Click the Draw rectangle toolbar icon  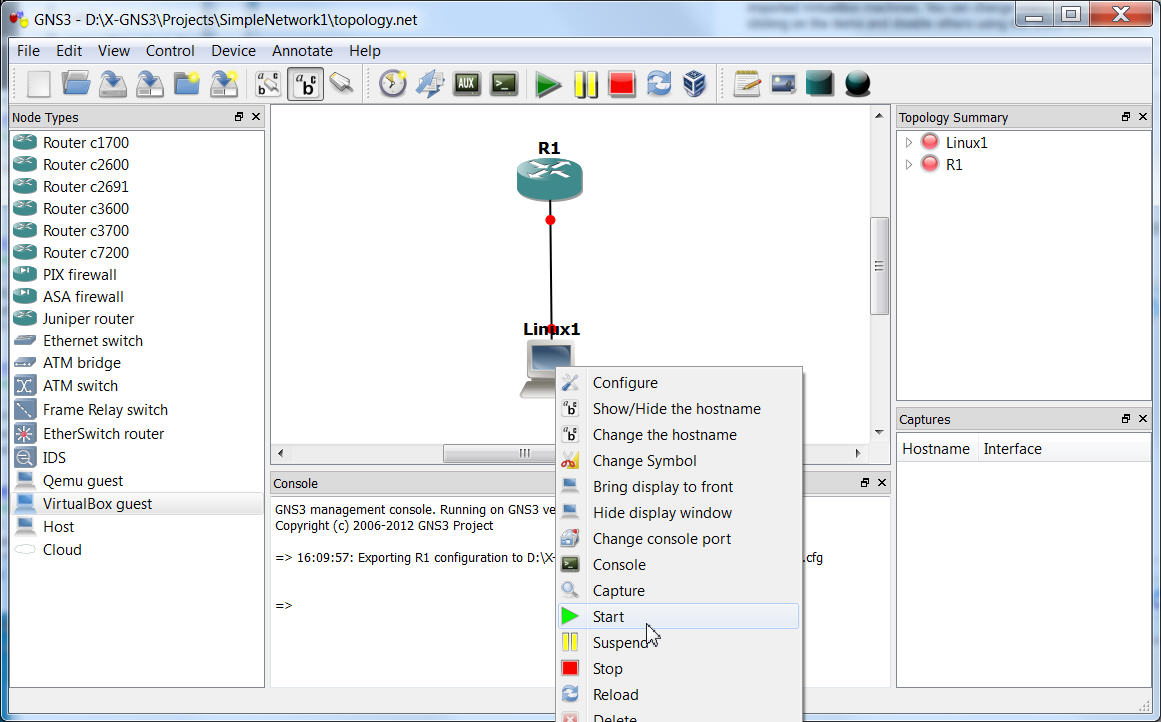click(820, 84)
